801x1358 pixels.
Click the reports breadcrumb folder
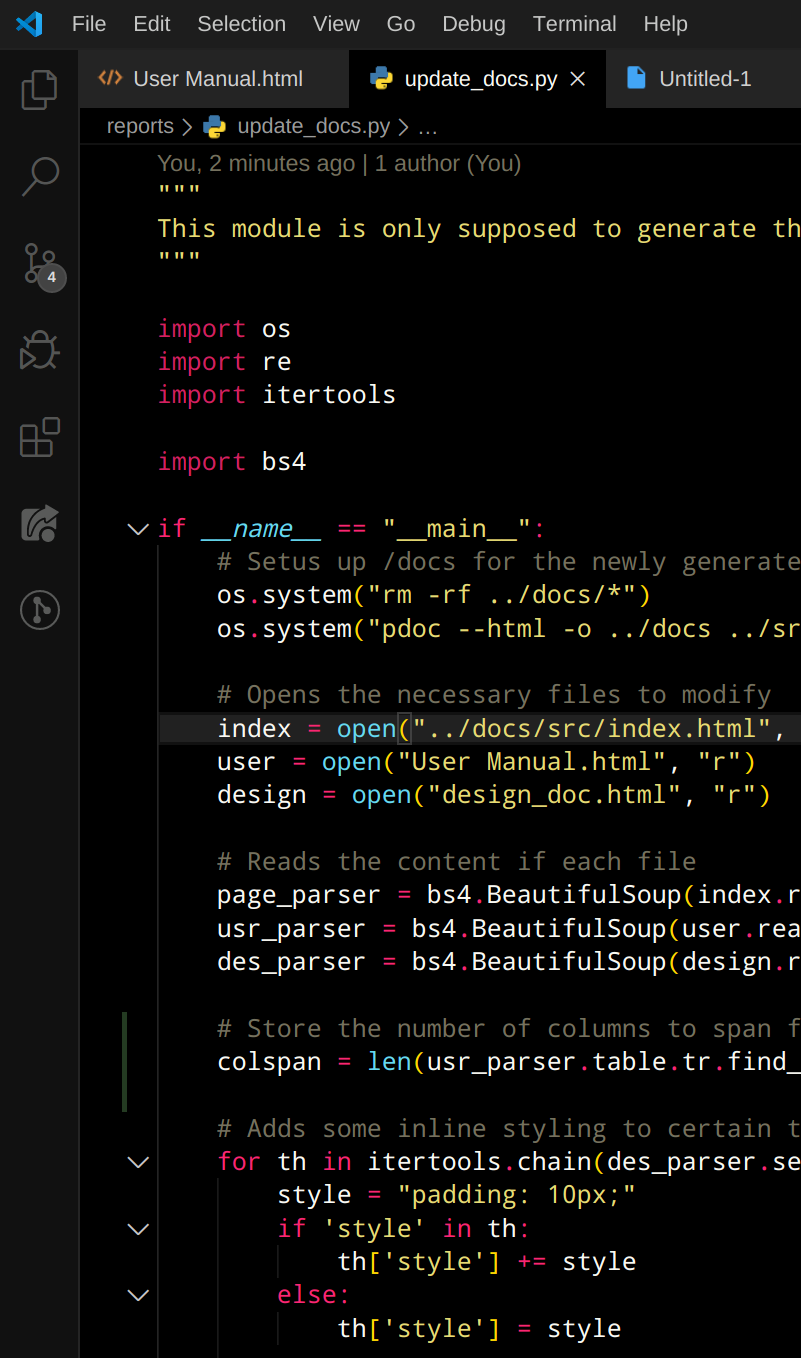coord(140,127)
